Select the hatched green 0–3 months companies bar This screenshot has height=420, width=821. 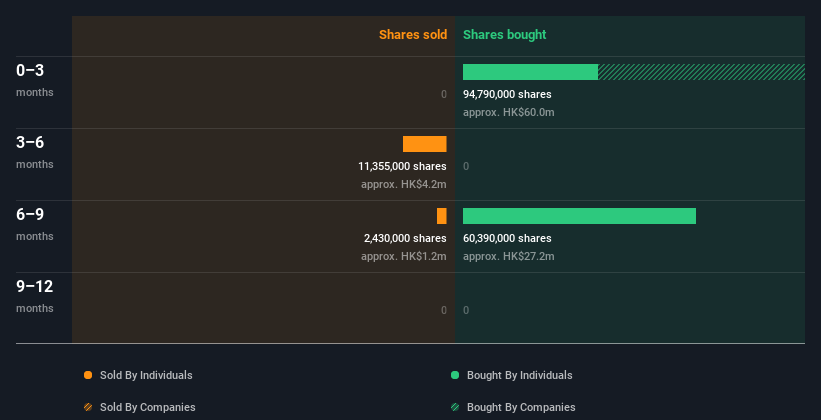coord(702,72)
